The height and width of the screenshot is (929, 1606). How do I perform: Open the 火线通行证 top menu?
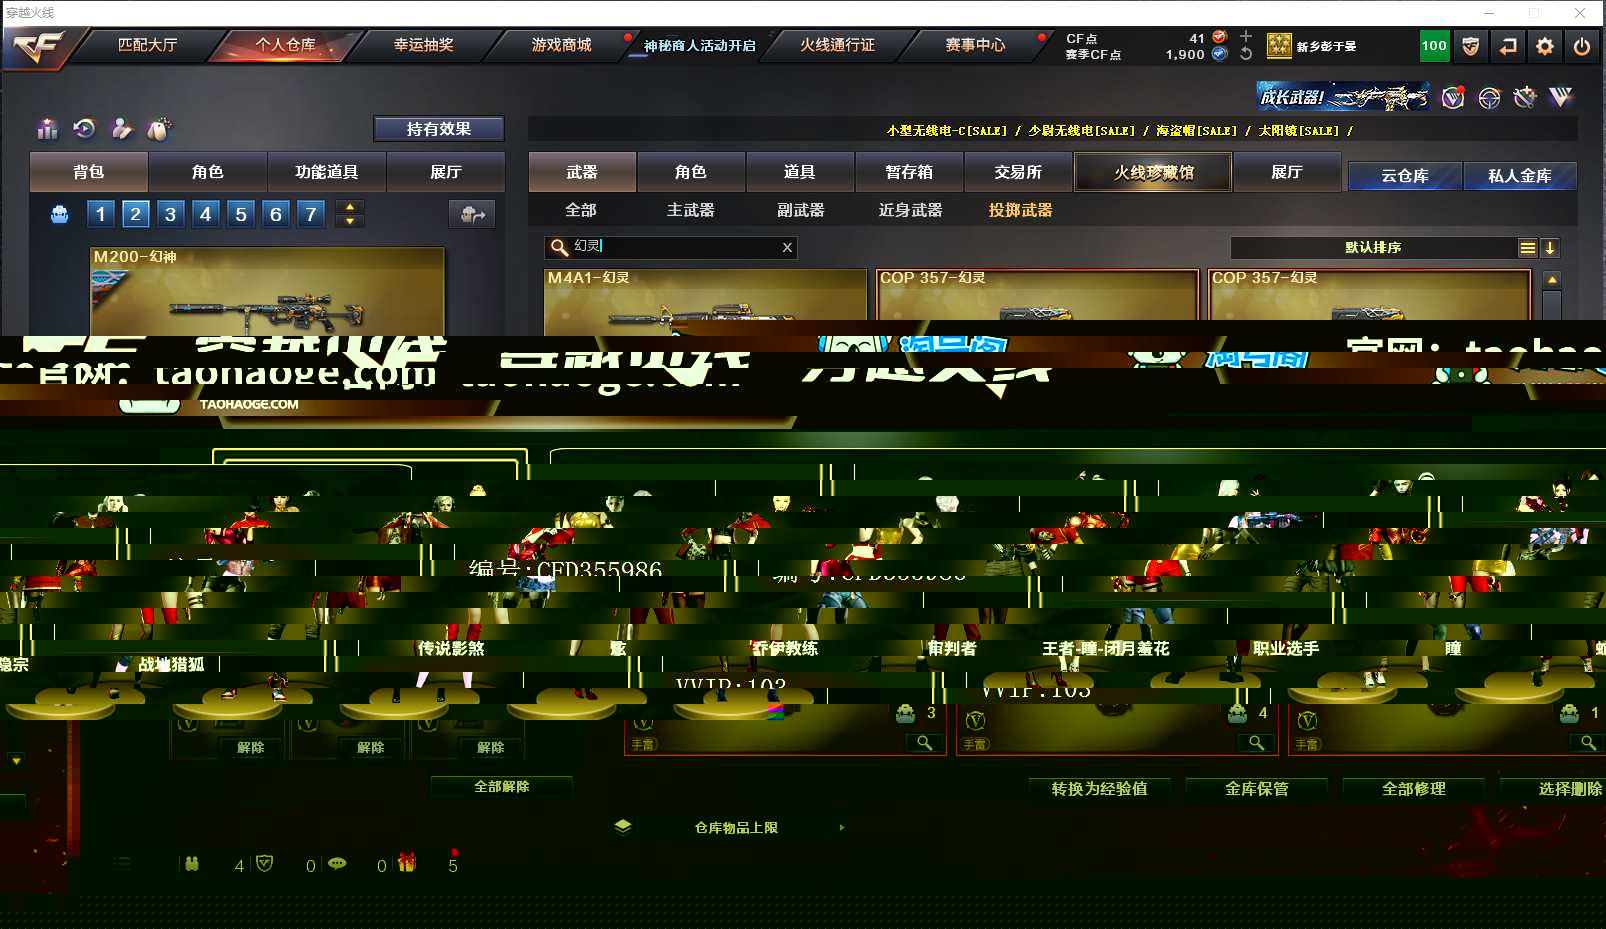tap(838, 45)
